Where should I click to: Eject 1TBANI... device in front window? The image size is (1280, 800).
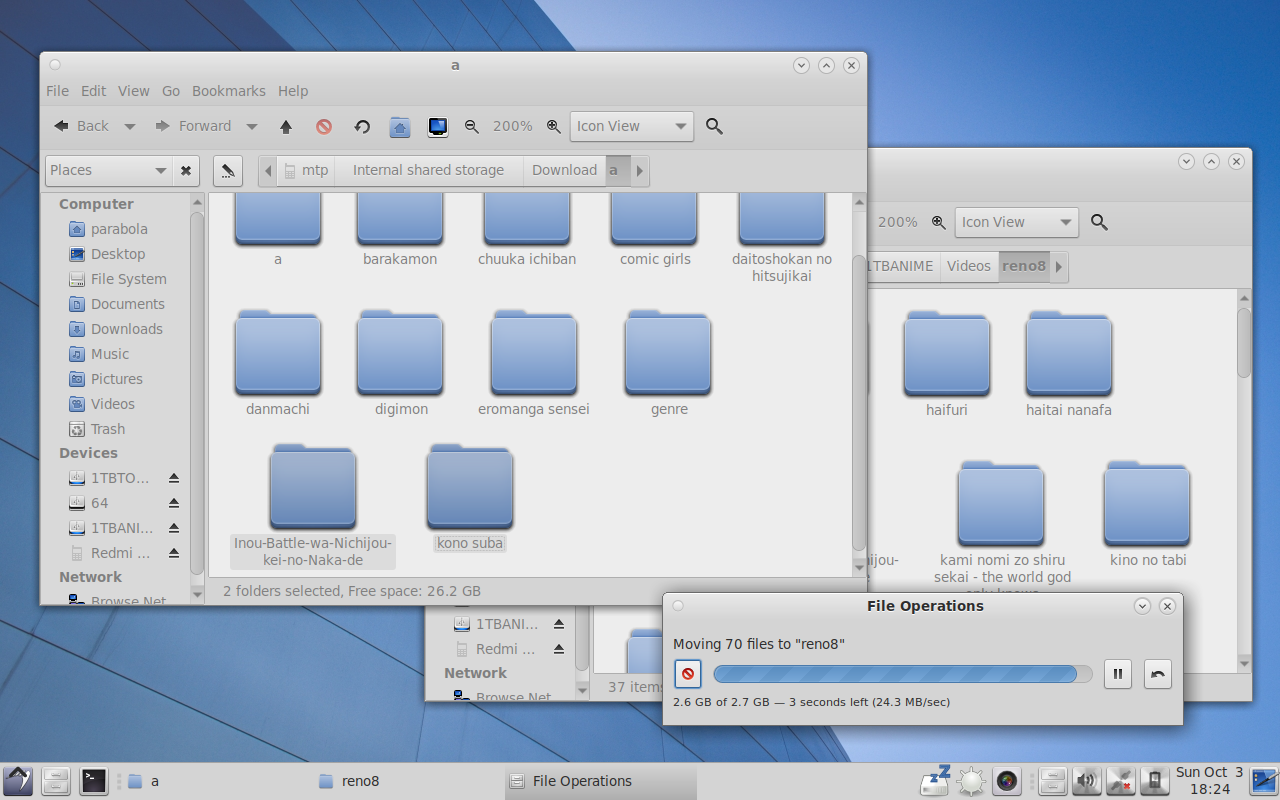pos(173,528)
